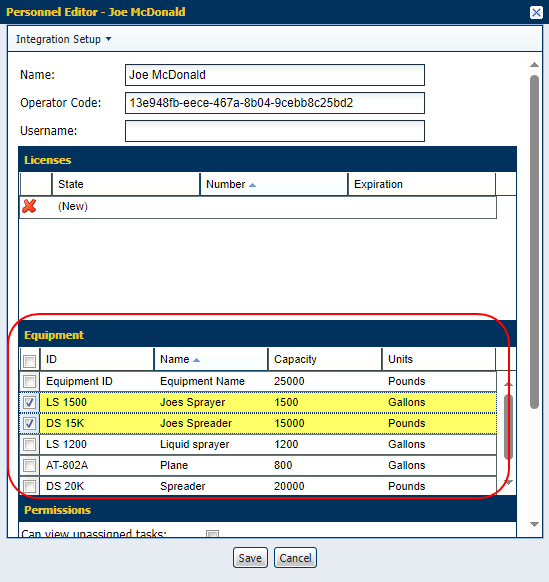Image resolution: width=549 pixels, height=582 pixels.
Task: Click the Save button
Action: coord(250,558)
